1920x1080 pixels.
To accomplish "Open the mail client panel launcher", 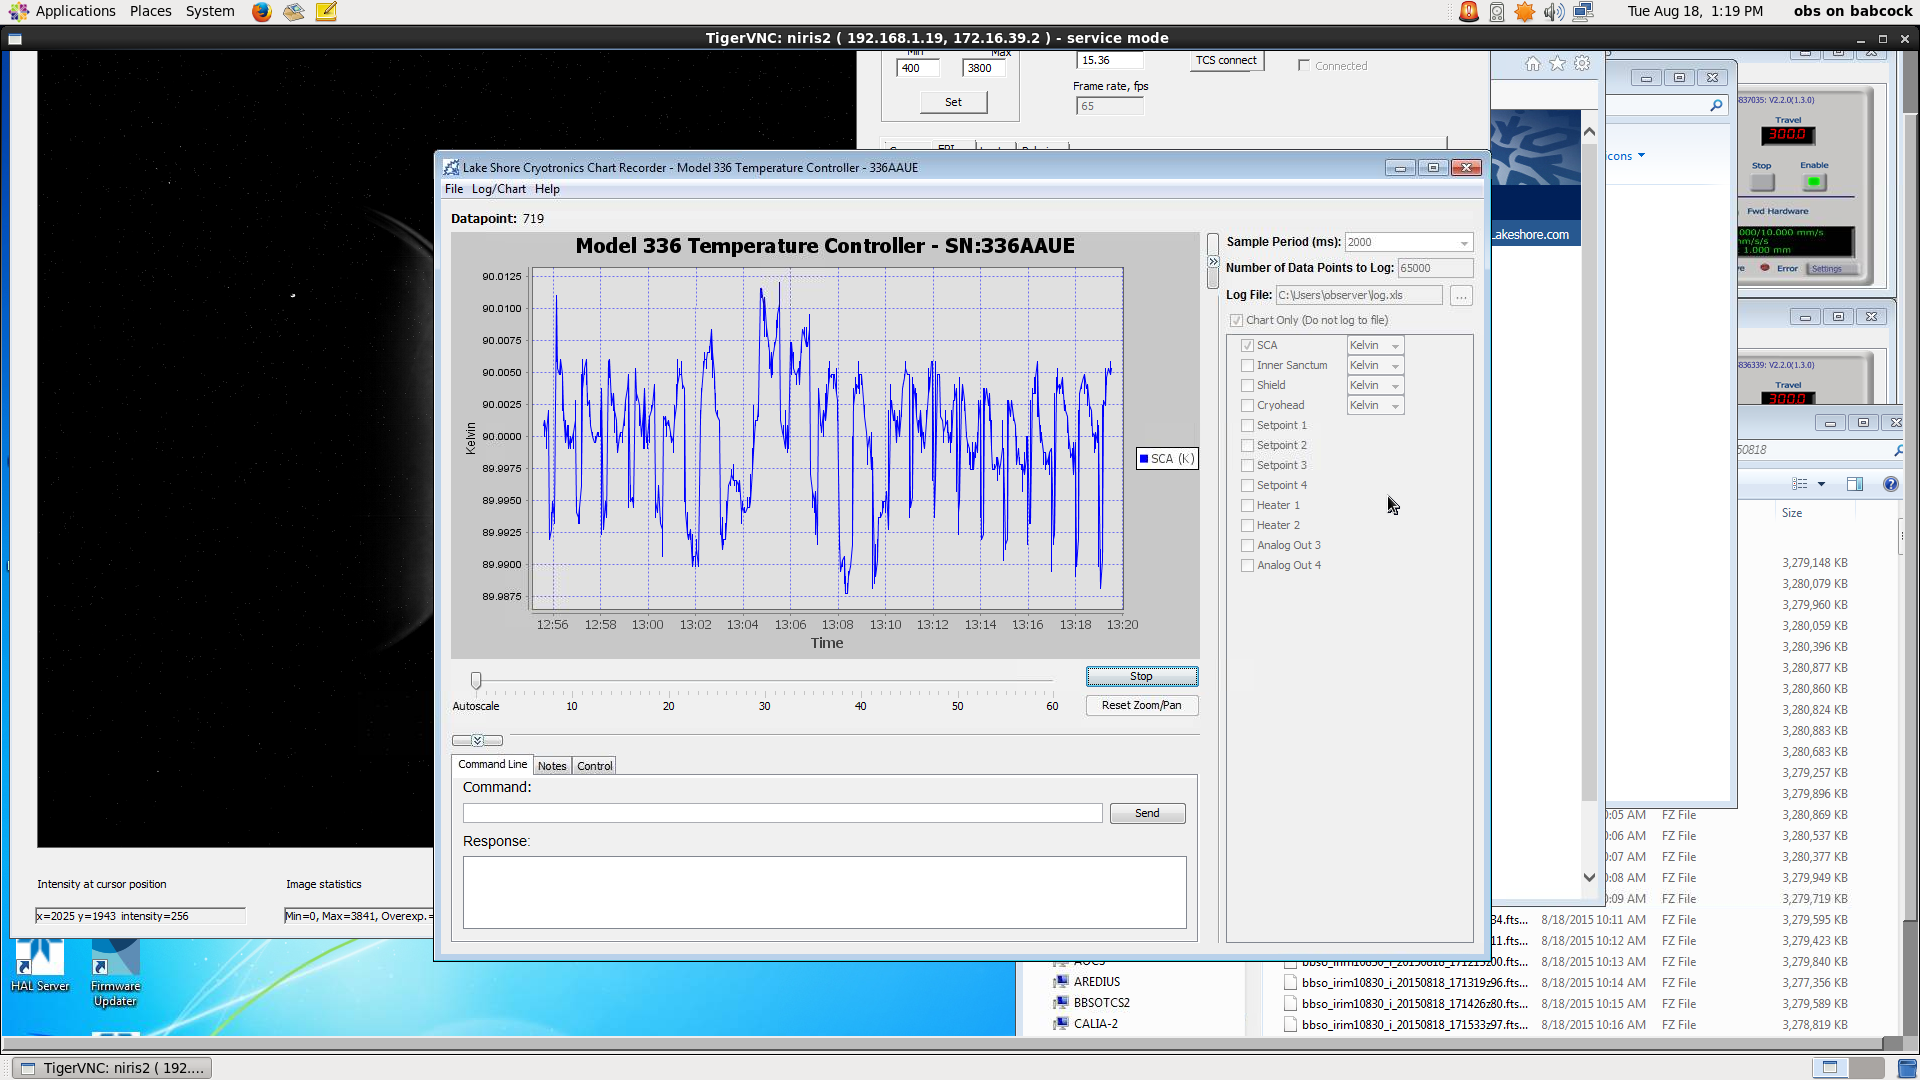I will [293, 12].
